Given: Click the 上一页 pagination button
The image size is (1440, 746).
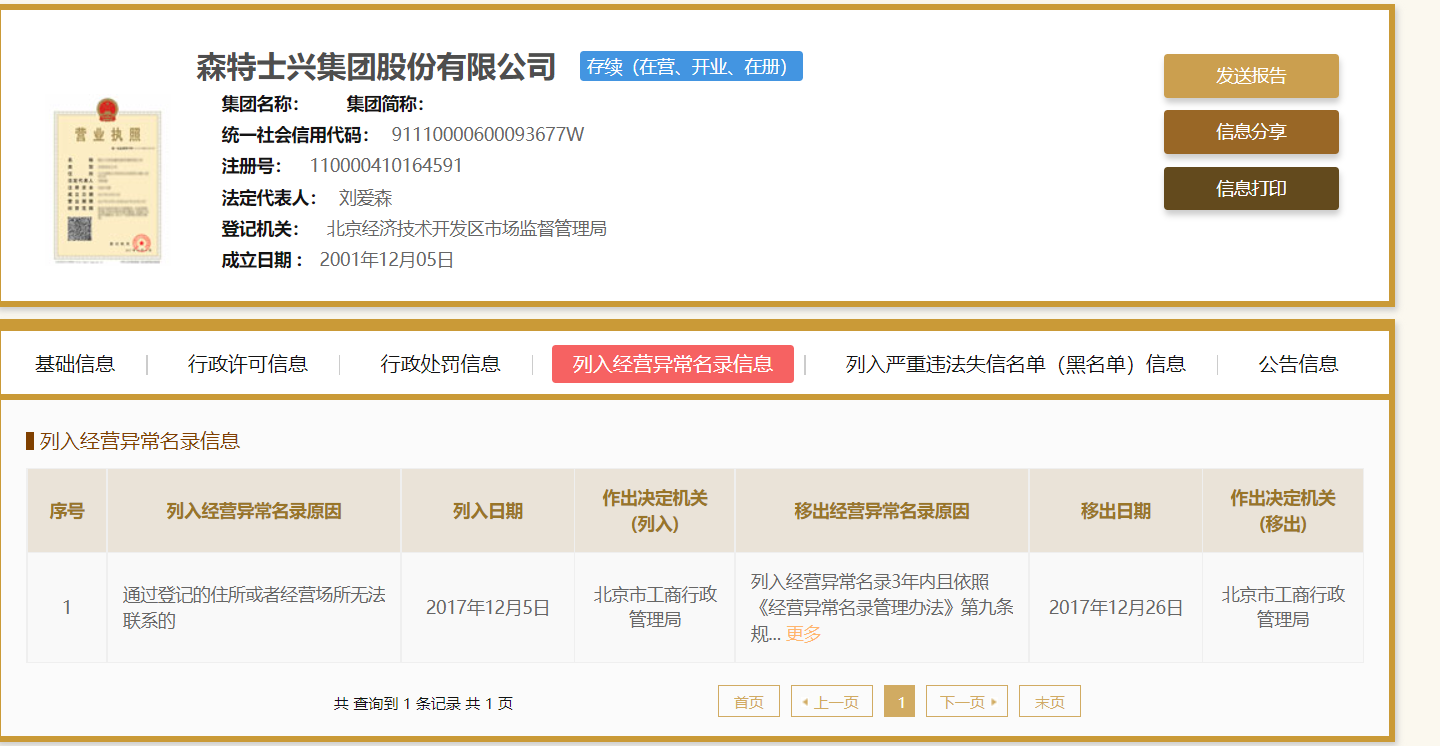Looking at the screenshot, I should point(832,702).
